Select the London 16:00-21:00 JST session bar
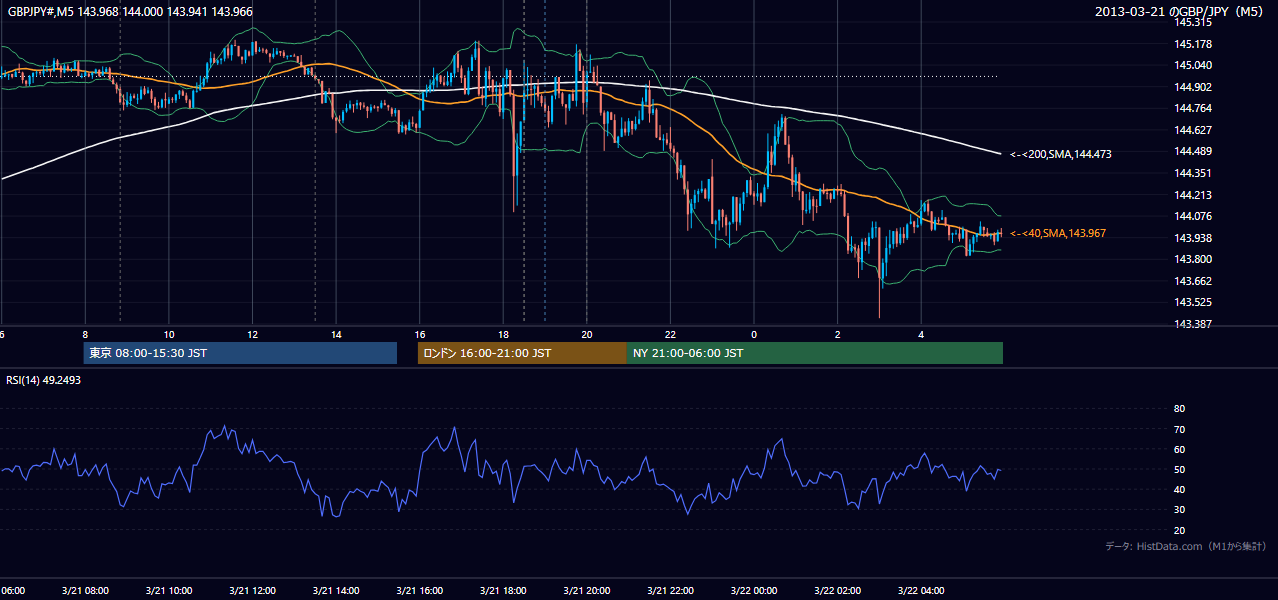This screenshot has width=1278, height=600. coord(522,353)
